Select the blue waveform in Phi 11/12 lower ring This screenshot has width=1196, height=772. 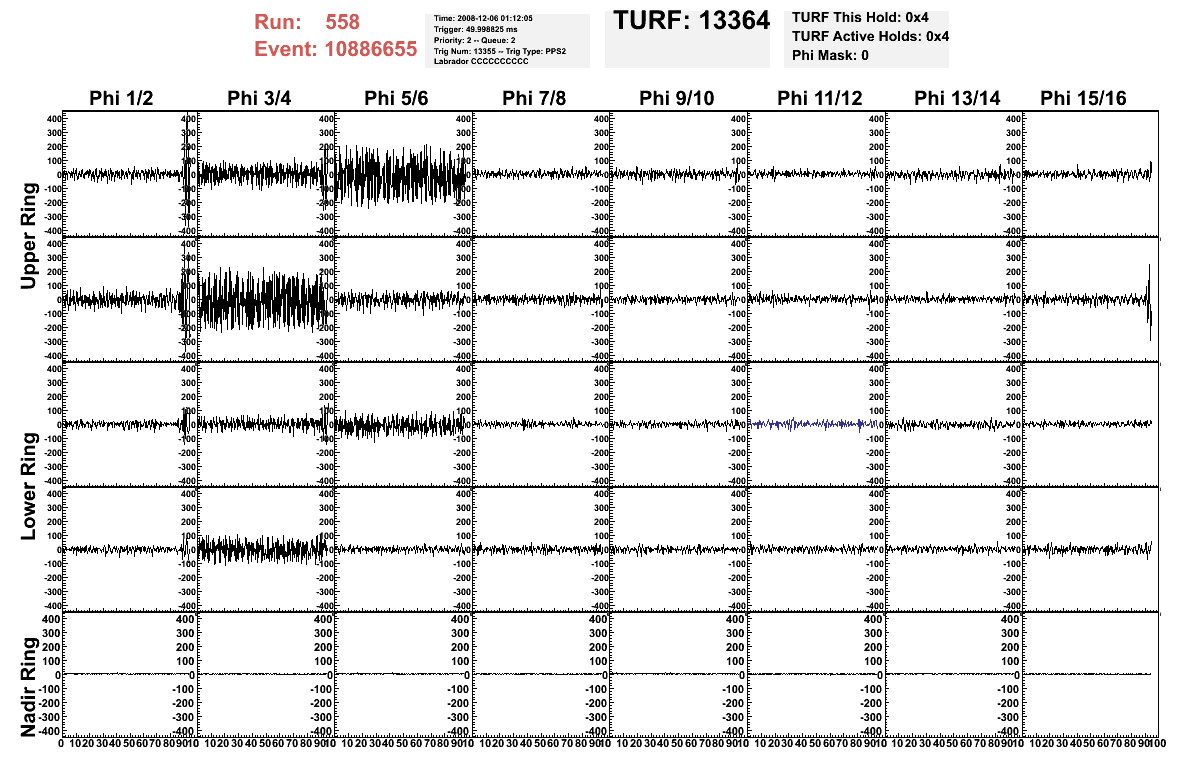tap(813, 423)
